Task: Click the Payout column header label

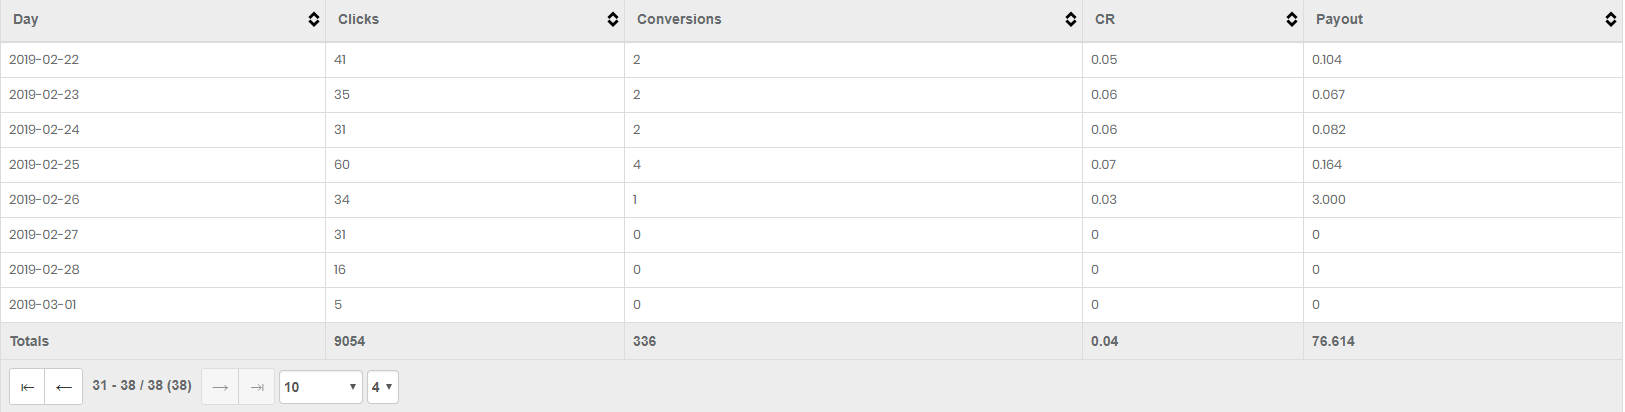Action: point(1339,20)
